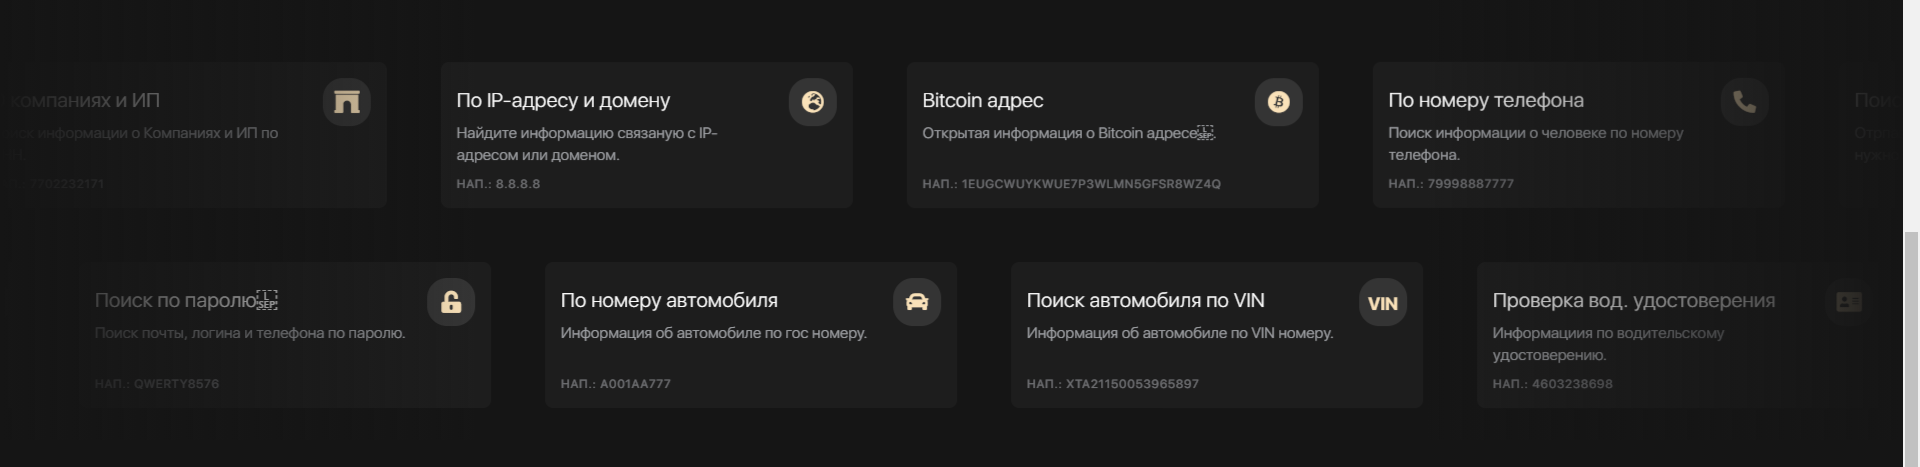Click the globe icon for IP search
The image size is (1920, 467).
(812, 102)
